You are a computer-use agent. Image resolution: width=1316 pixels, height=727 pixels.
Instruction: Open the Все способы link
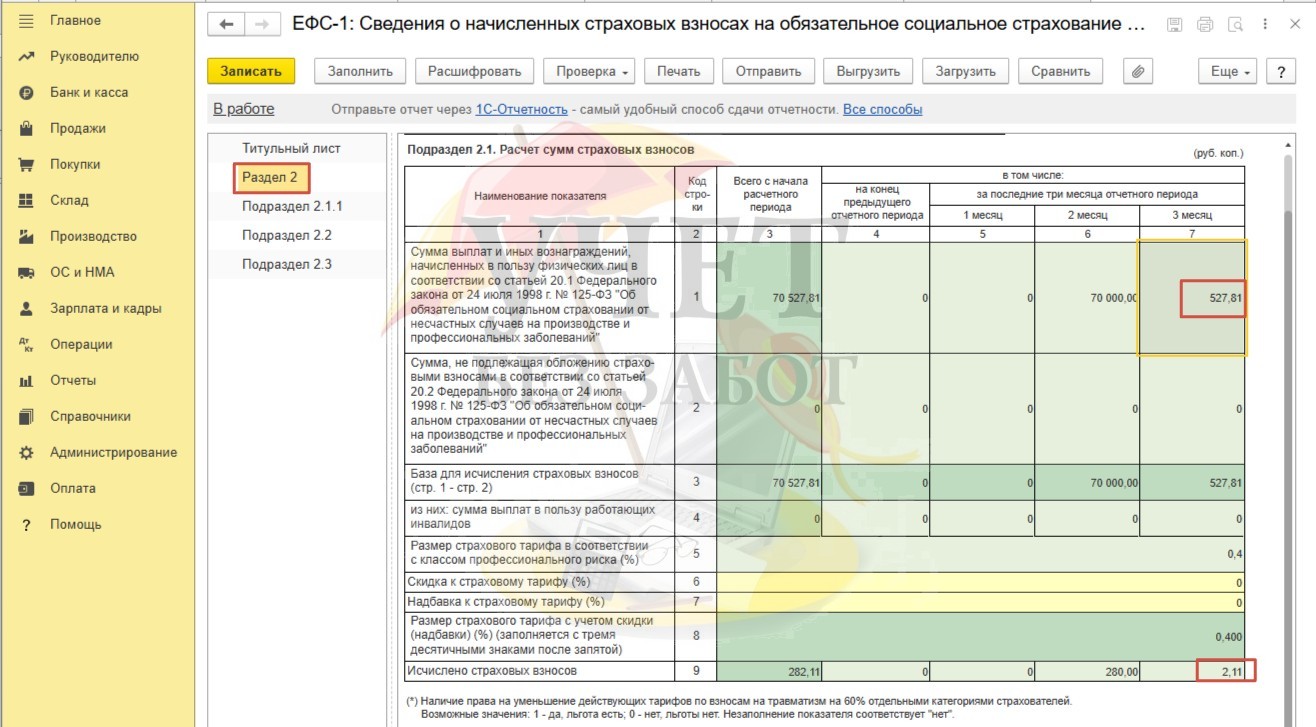[883, 110]
